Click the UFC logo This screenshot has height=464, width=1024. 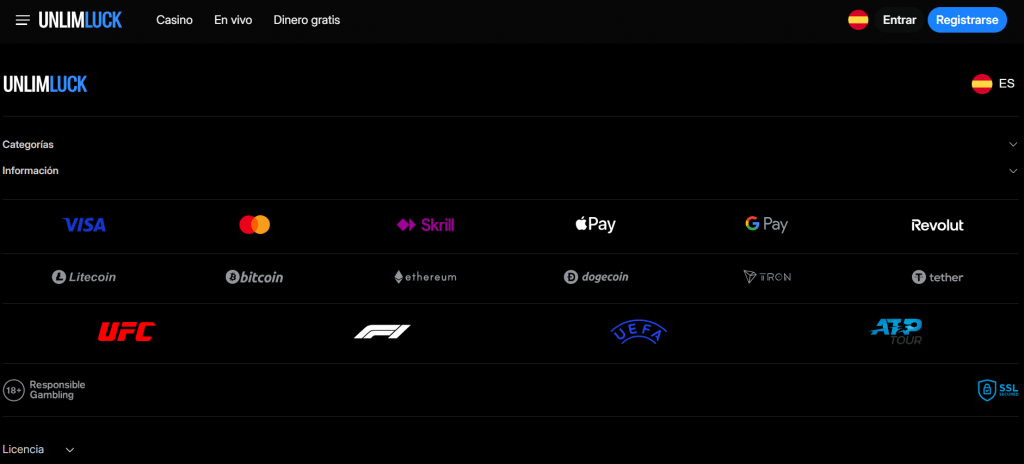(126, 331)
